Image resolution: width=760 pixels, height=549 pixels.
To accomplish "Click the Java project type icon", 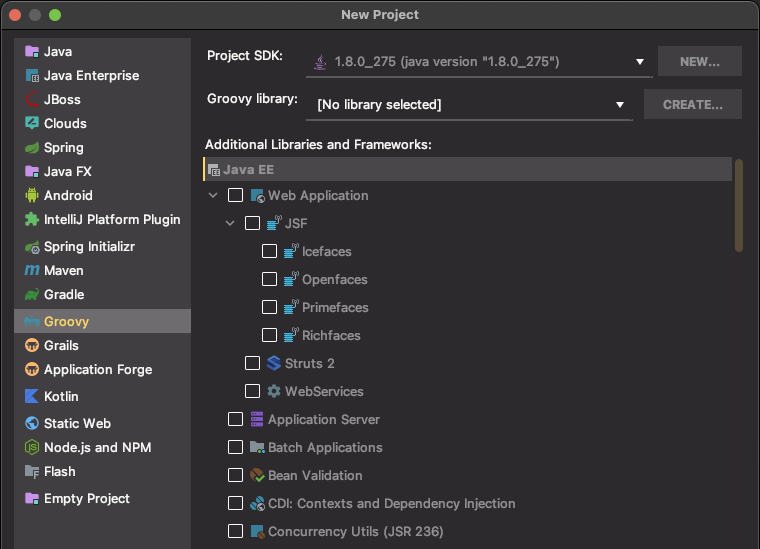I will pos(32,51).
